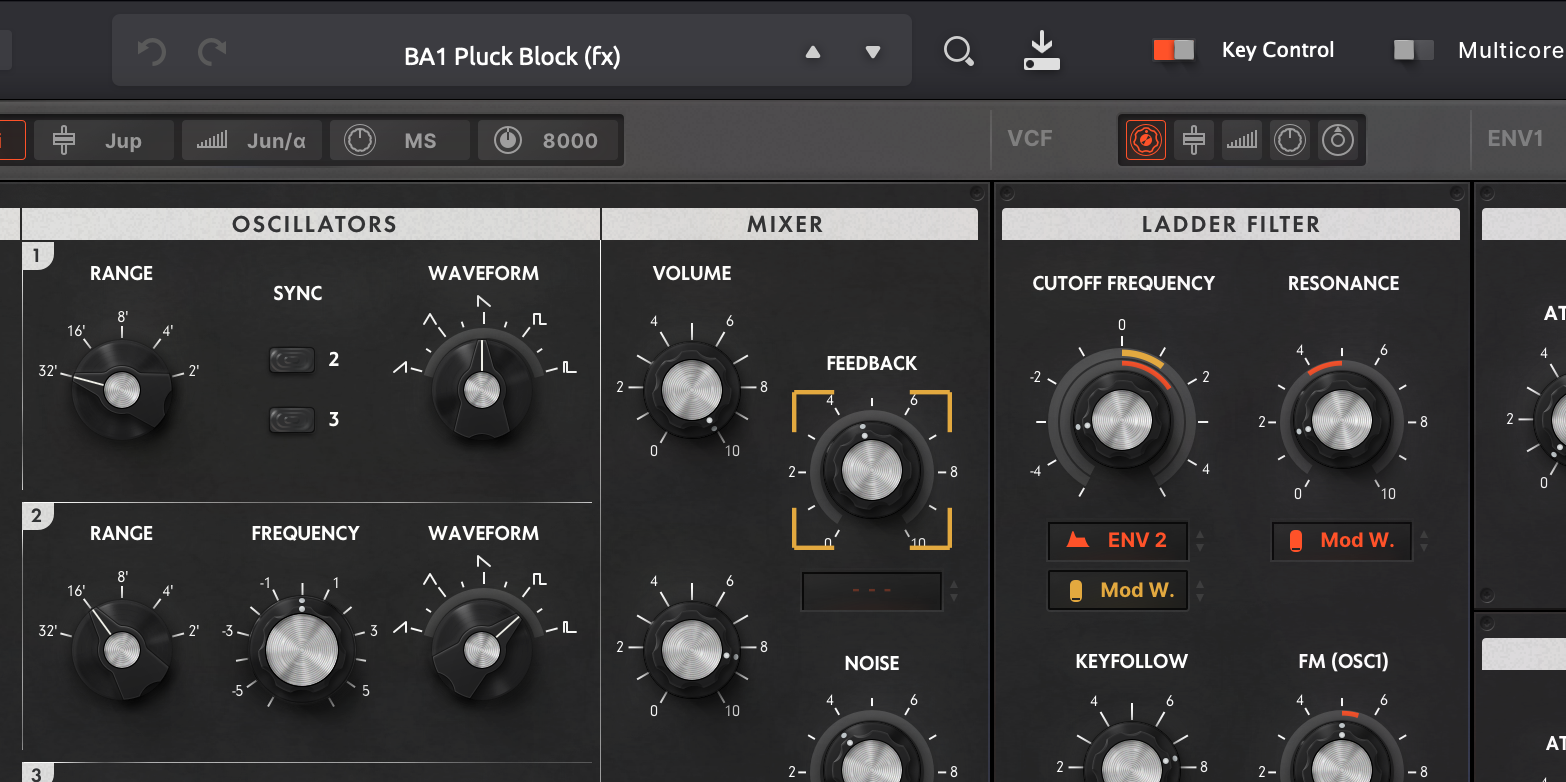Click up arrow beside empty Feedback slot
This screenshot has height=782, width=1566.
(x=954, y=585)
